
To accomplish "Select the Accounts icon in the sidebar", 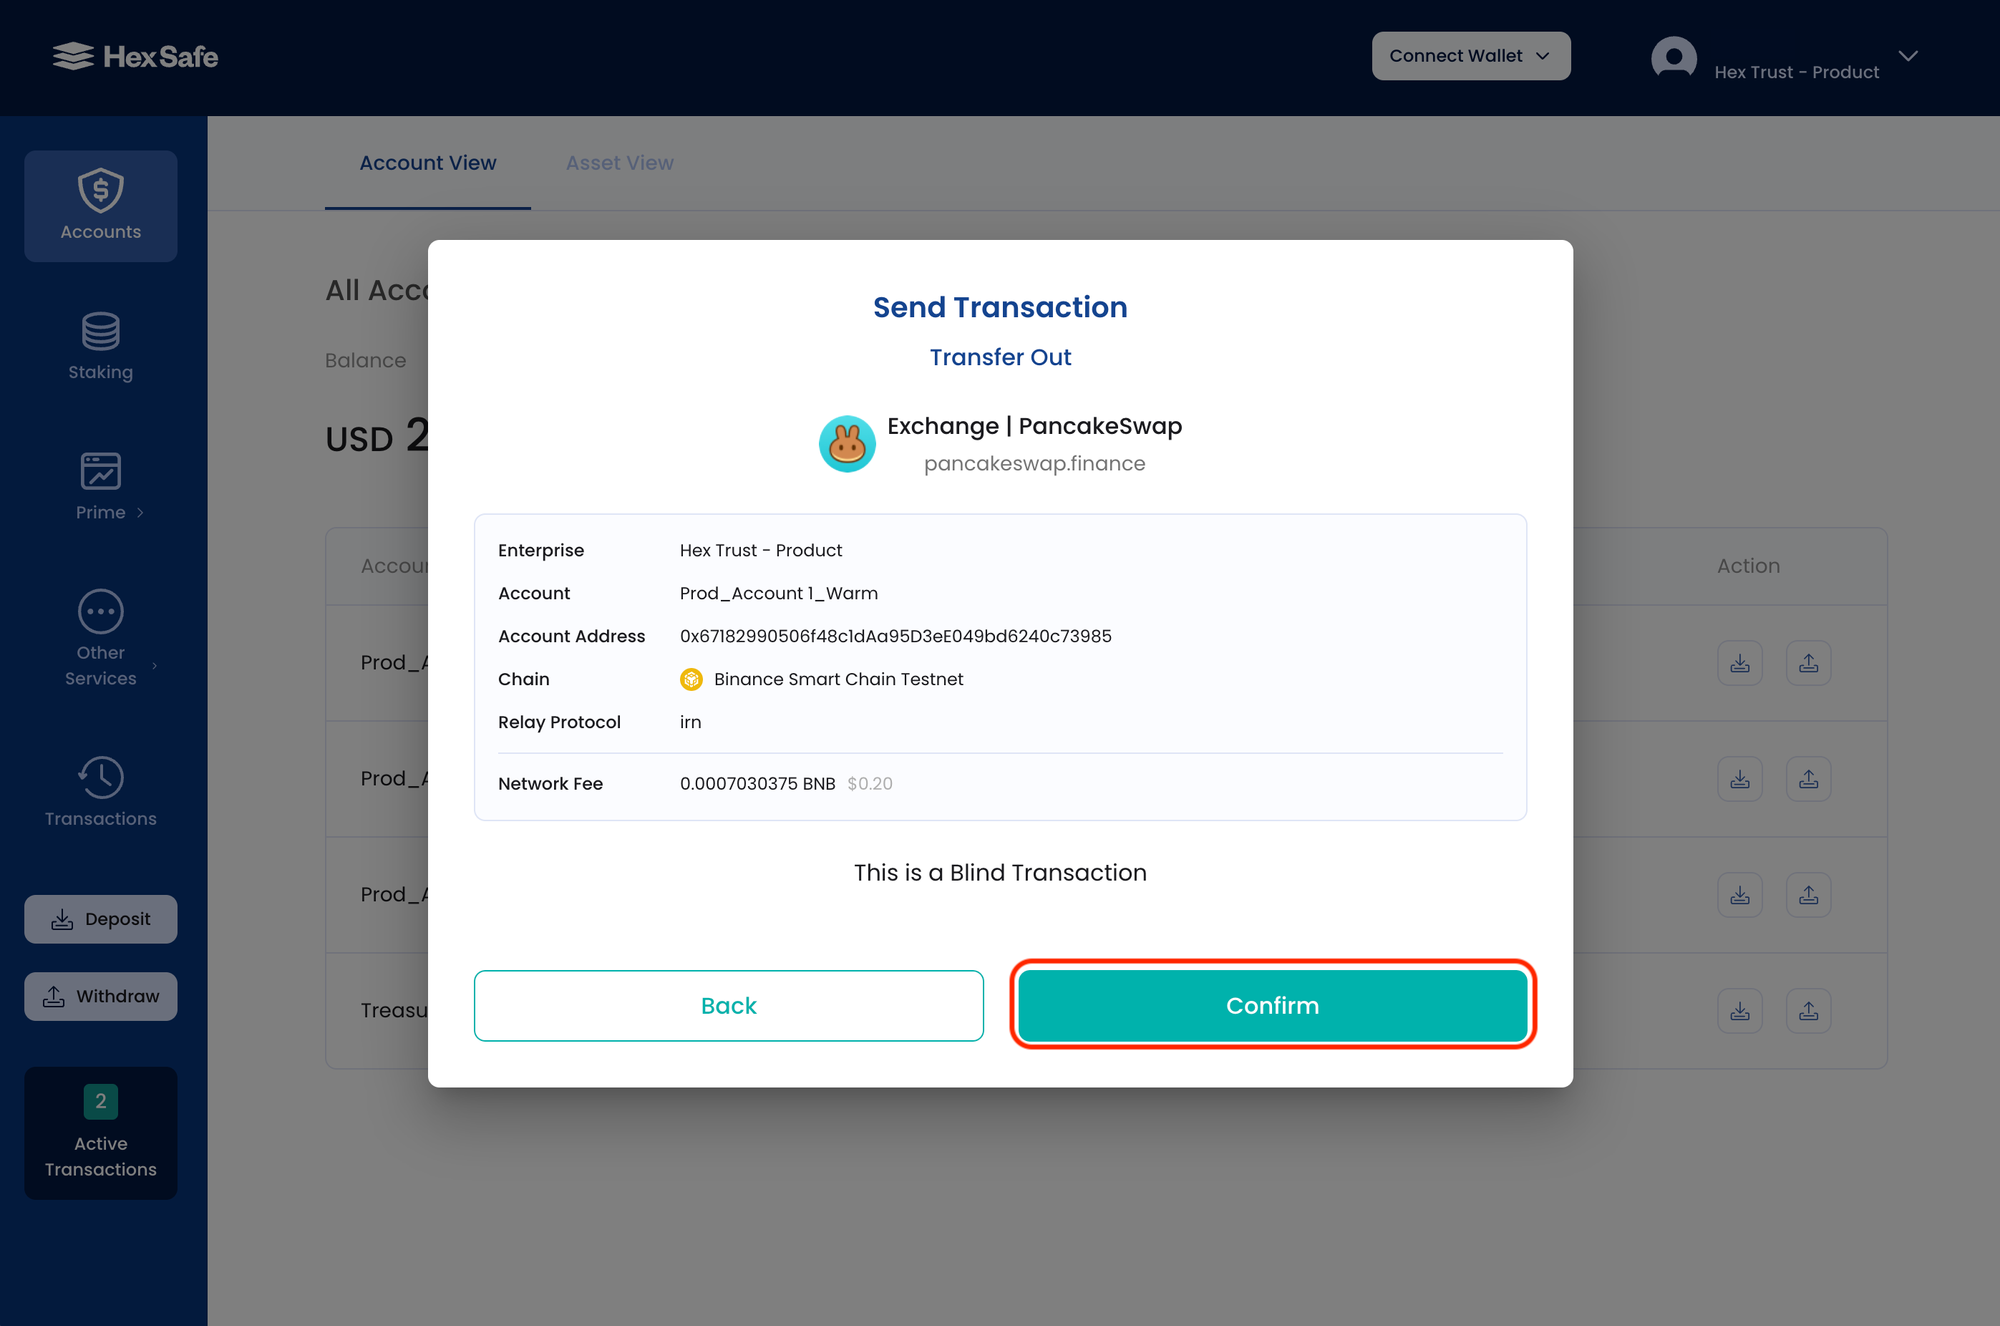I will coord(100,190).
